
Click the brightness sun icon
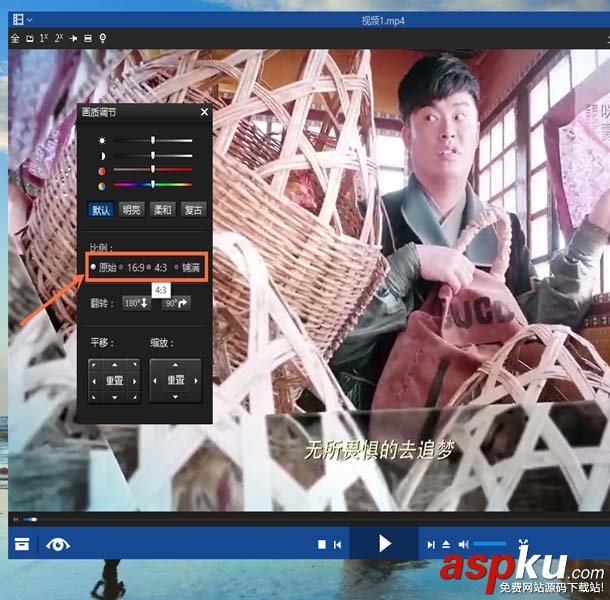[x=102, y=140]
